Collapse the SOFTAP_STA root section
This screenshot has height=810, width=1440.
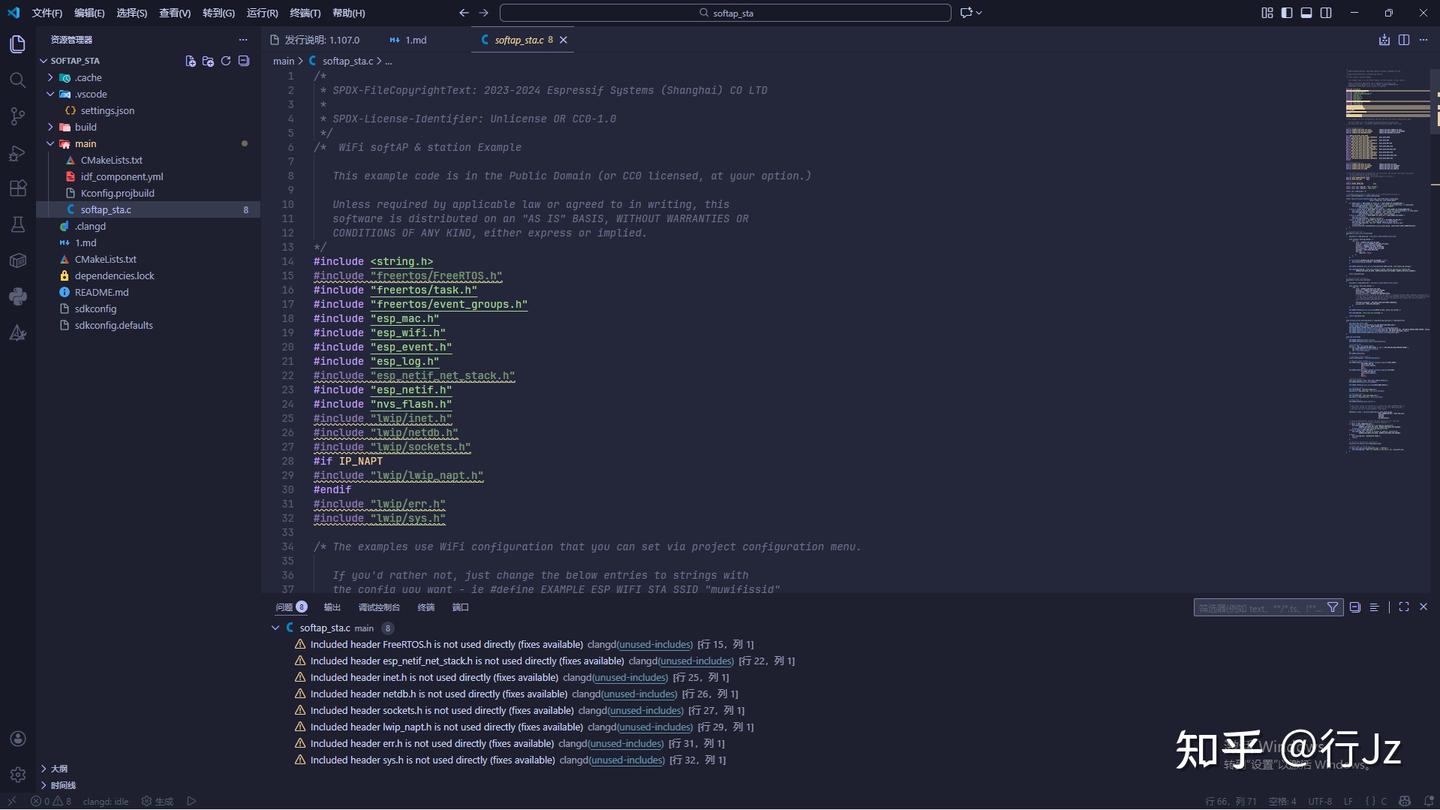75,61
